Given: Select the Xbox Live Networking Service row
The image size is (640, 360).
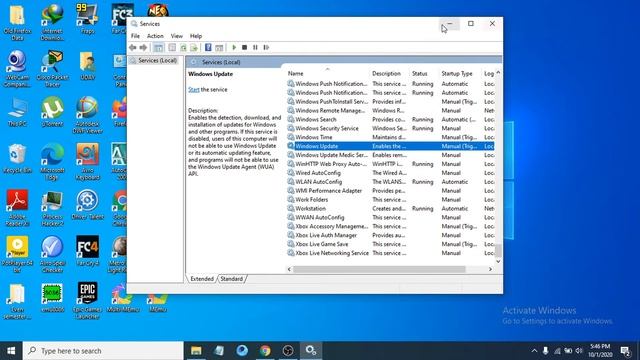Looking at the screenshot, I should click(390, 253).
